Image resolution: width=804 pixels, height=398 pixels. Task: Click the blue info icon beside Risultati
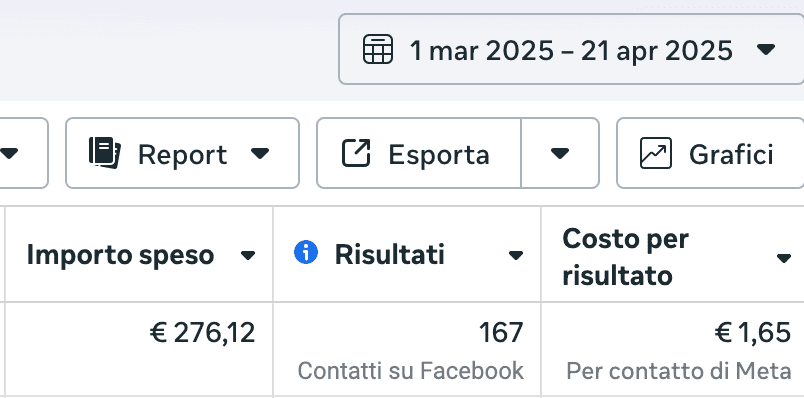tap(306, 253)
